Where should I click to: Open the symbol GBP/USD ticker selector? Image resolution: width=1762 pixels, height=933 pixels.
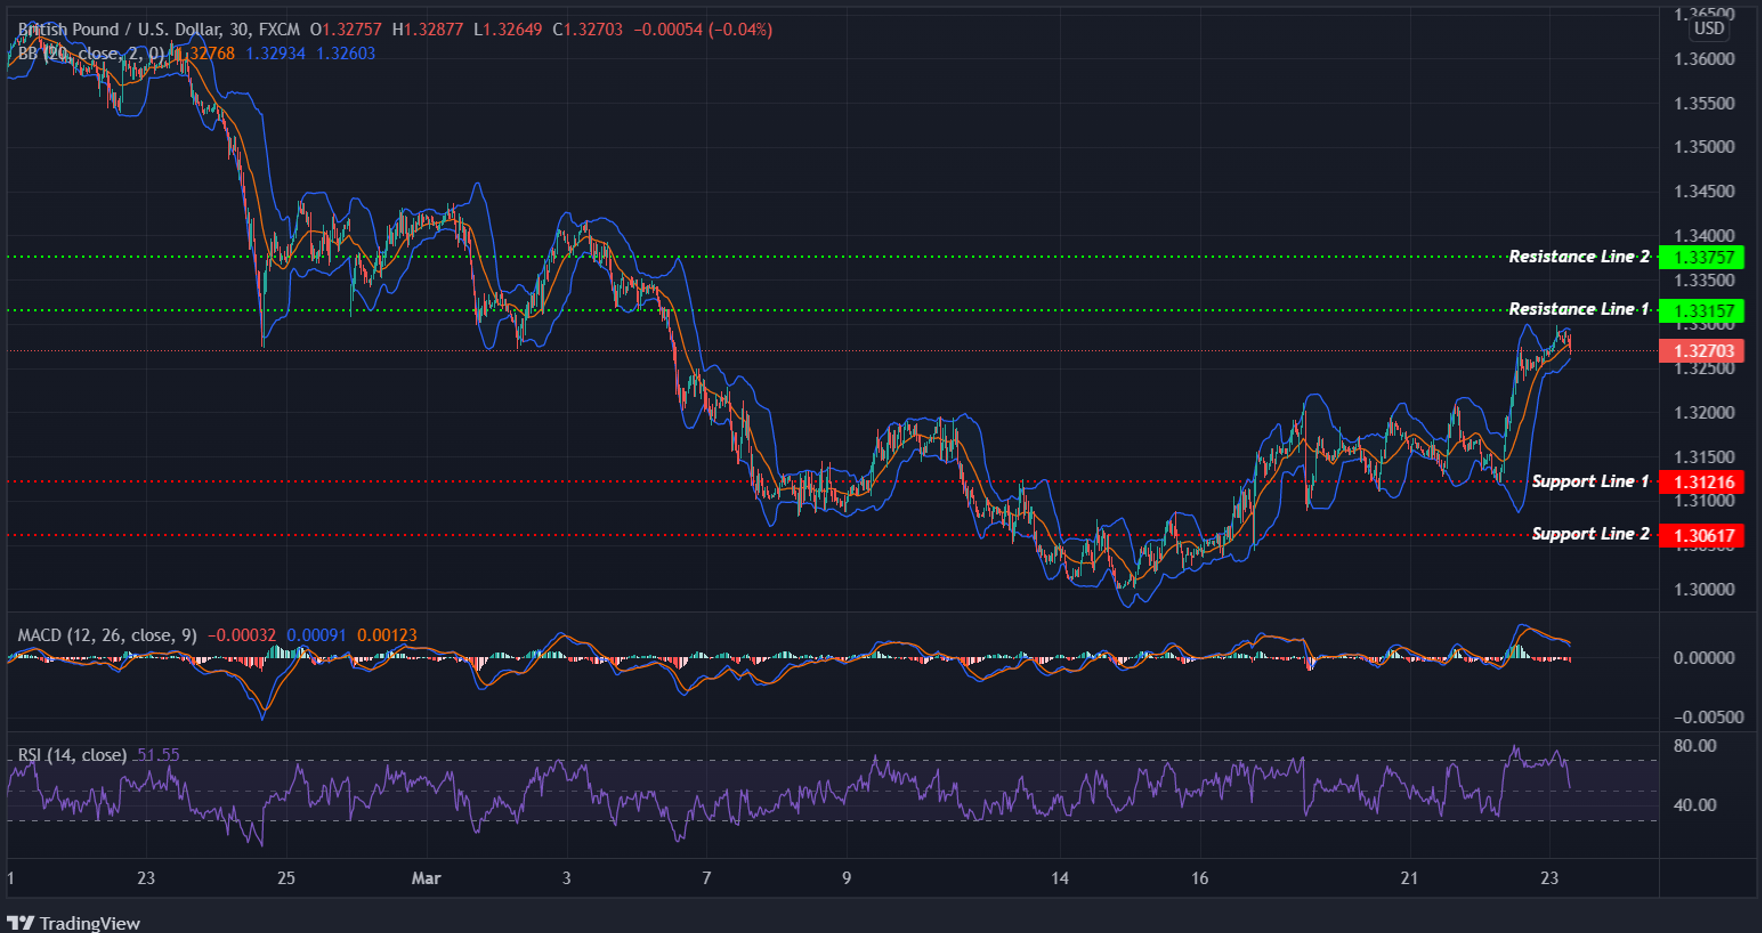[x=120, y=30]
